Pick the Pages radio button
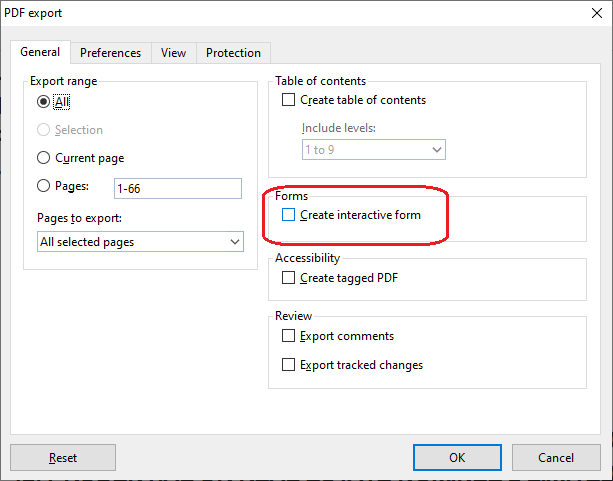This screenshot has height=481, width=613. tap(43, 186)
